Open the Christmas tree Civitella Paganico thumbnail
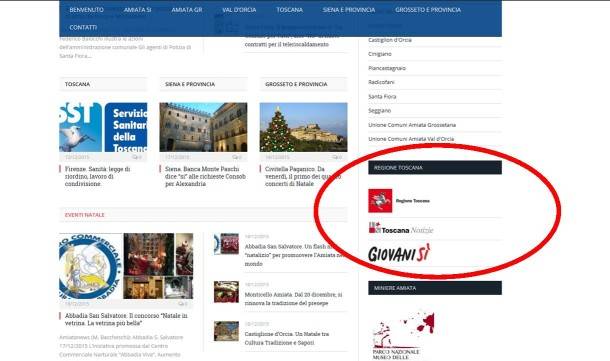Image resolution: width=610 pixels, height=361 pixels. [x=303, y=127]
